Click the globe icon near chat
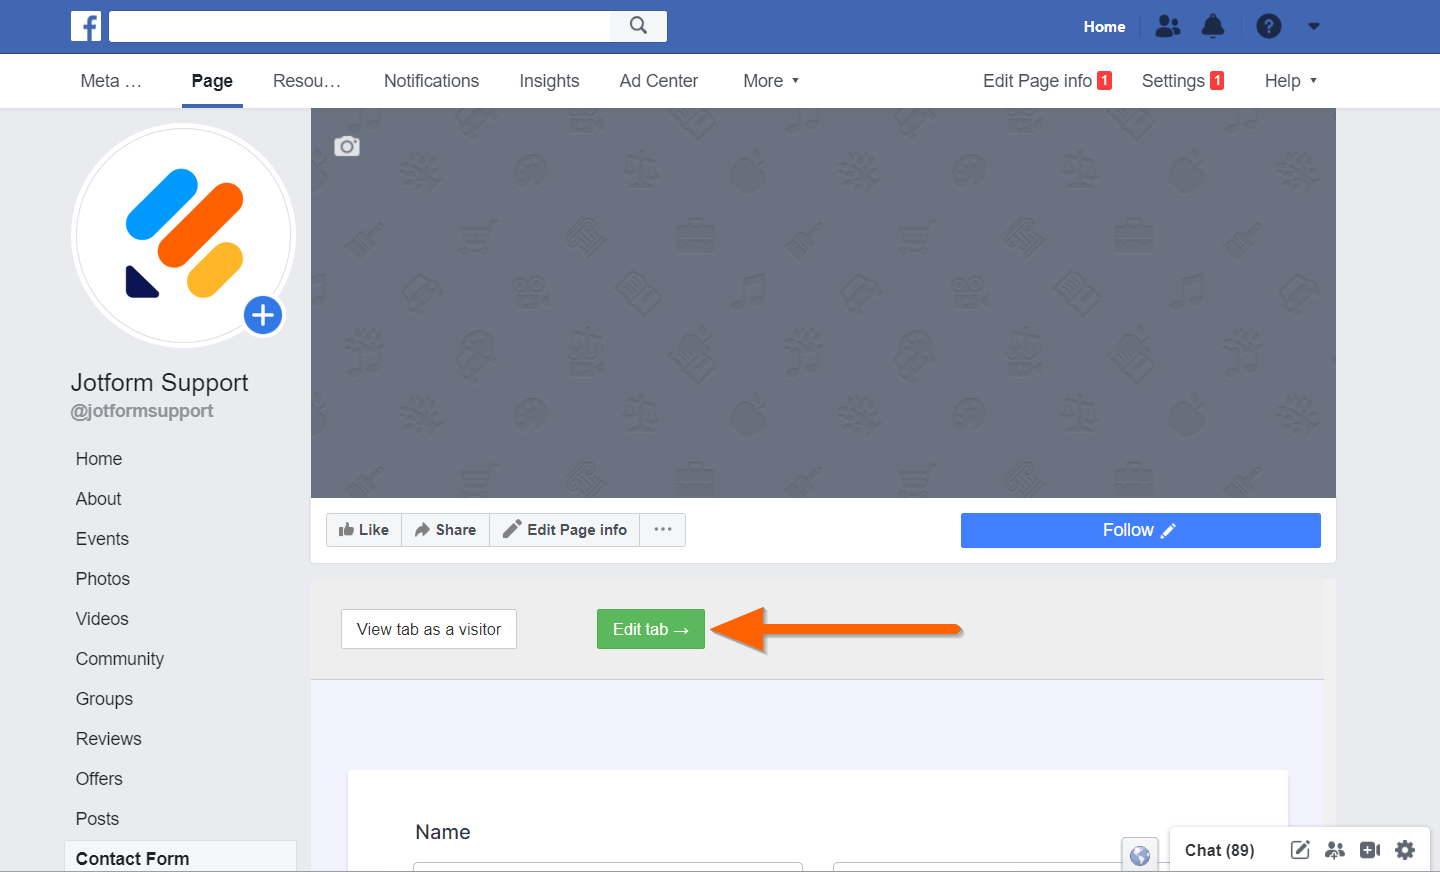Viewport: 1440px width, 872px height. (x=1140, y=855)
